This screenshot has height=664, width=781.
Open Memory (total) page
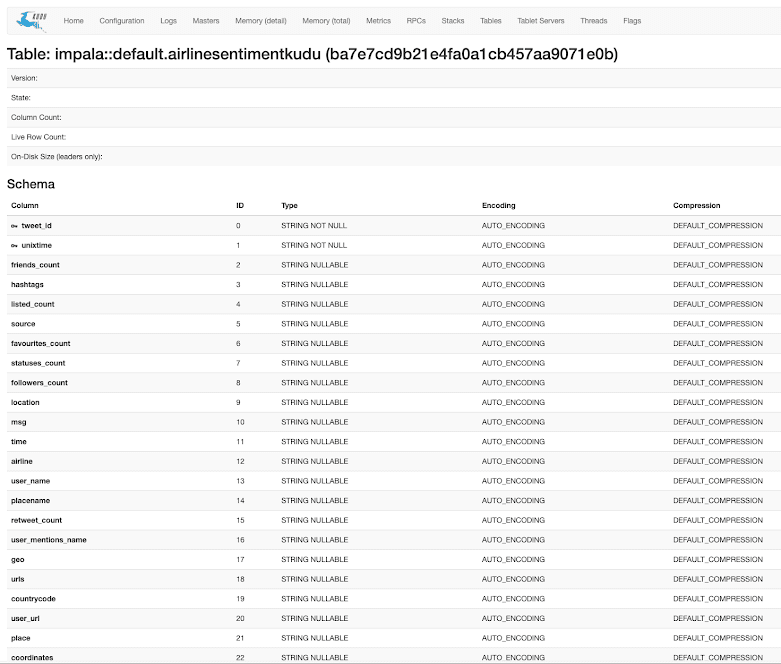pos(326,21)
